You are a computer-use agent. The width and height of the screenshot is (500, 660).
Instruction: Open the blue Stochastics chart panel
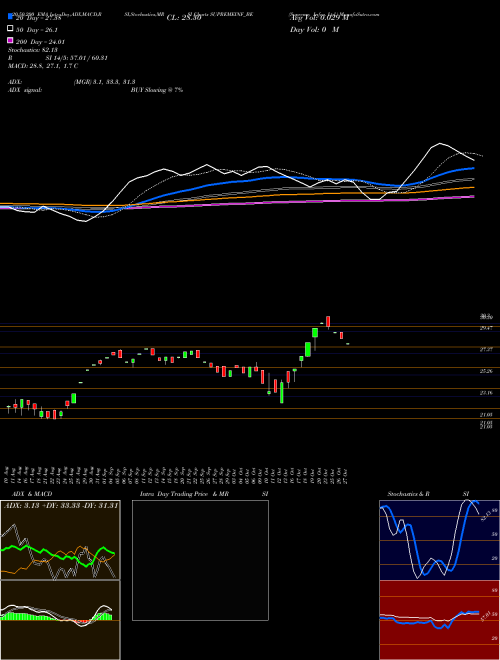[x=439, y=540]
